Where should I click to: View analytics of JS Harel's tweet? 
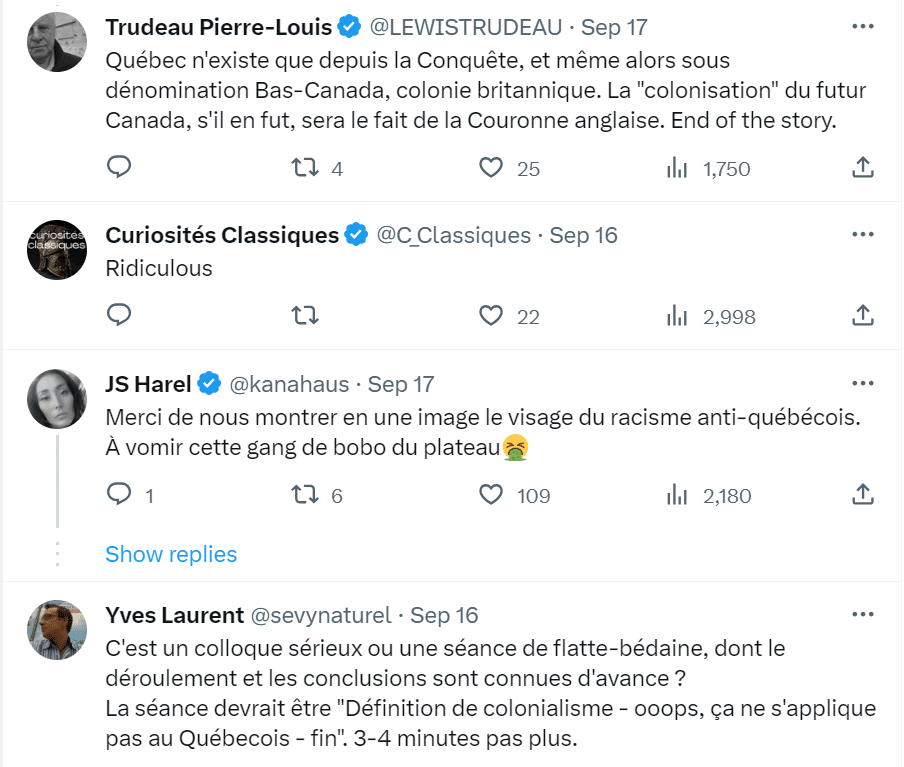click(677, 494)
